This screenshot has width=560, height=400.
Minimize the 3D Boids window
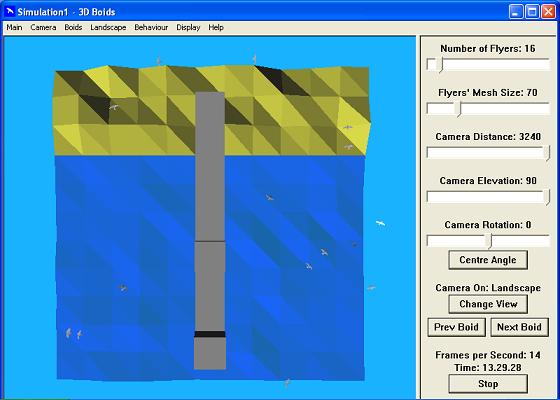click(515, 12)
